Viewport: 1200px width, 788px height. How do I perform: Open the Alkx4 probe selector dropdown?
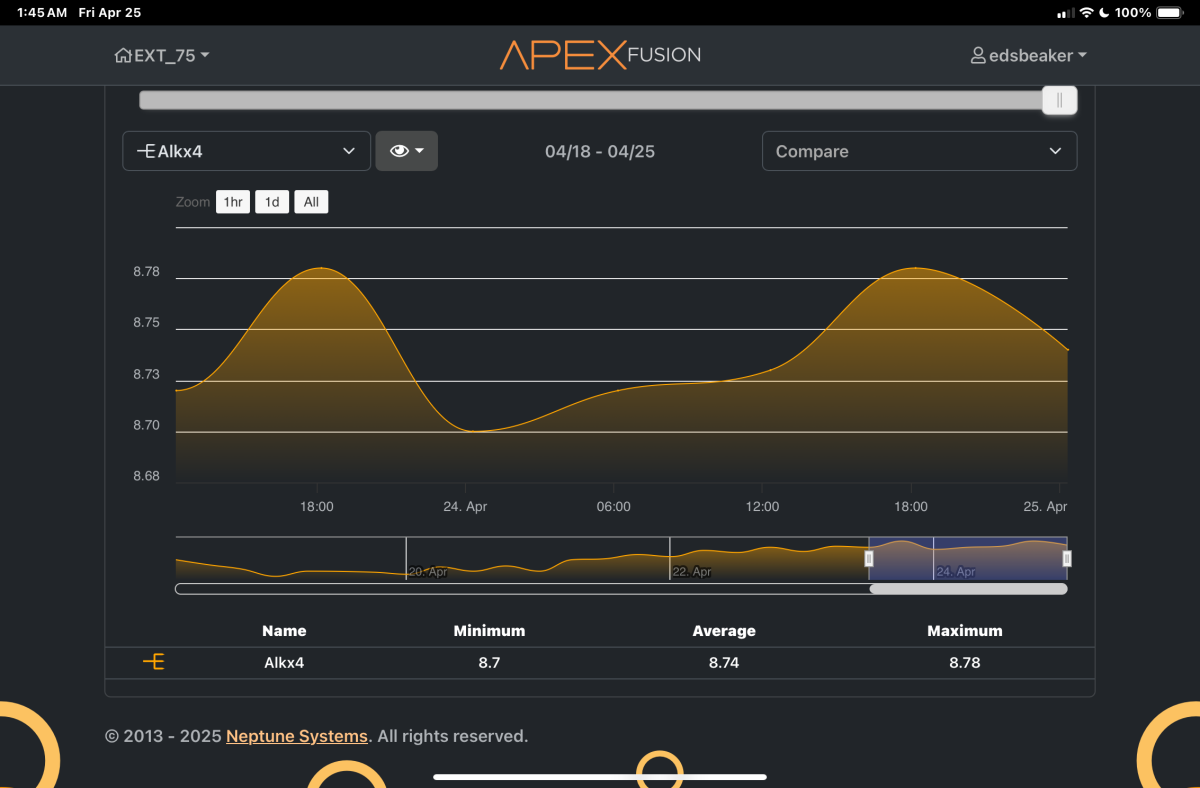coord(246,151)
